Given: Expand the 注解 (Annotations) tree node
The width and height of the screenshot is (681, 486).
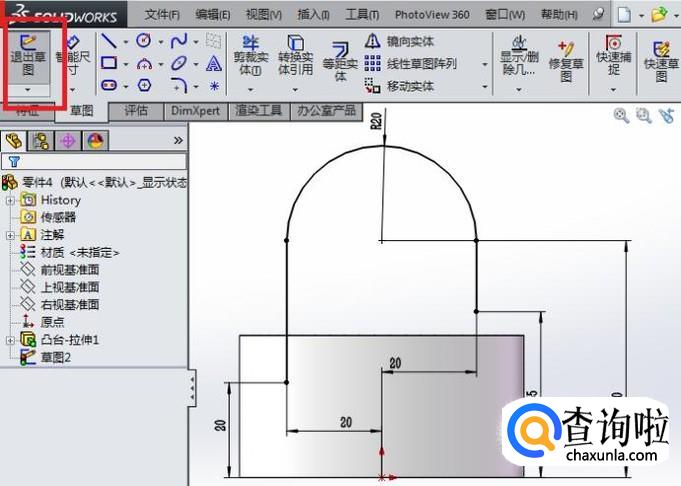Looking at the screenshot, I should (x=11, y=235).
